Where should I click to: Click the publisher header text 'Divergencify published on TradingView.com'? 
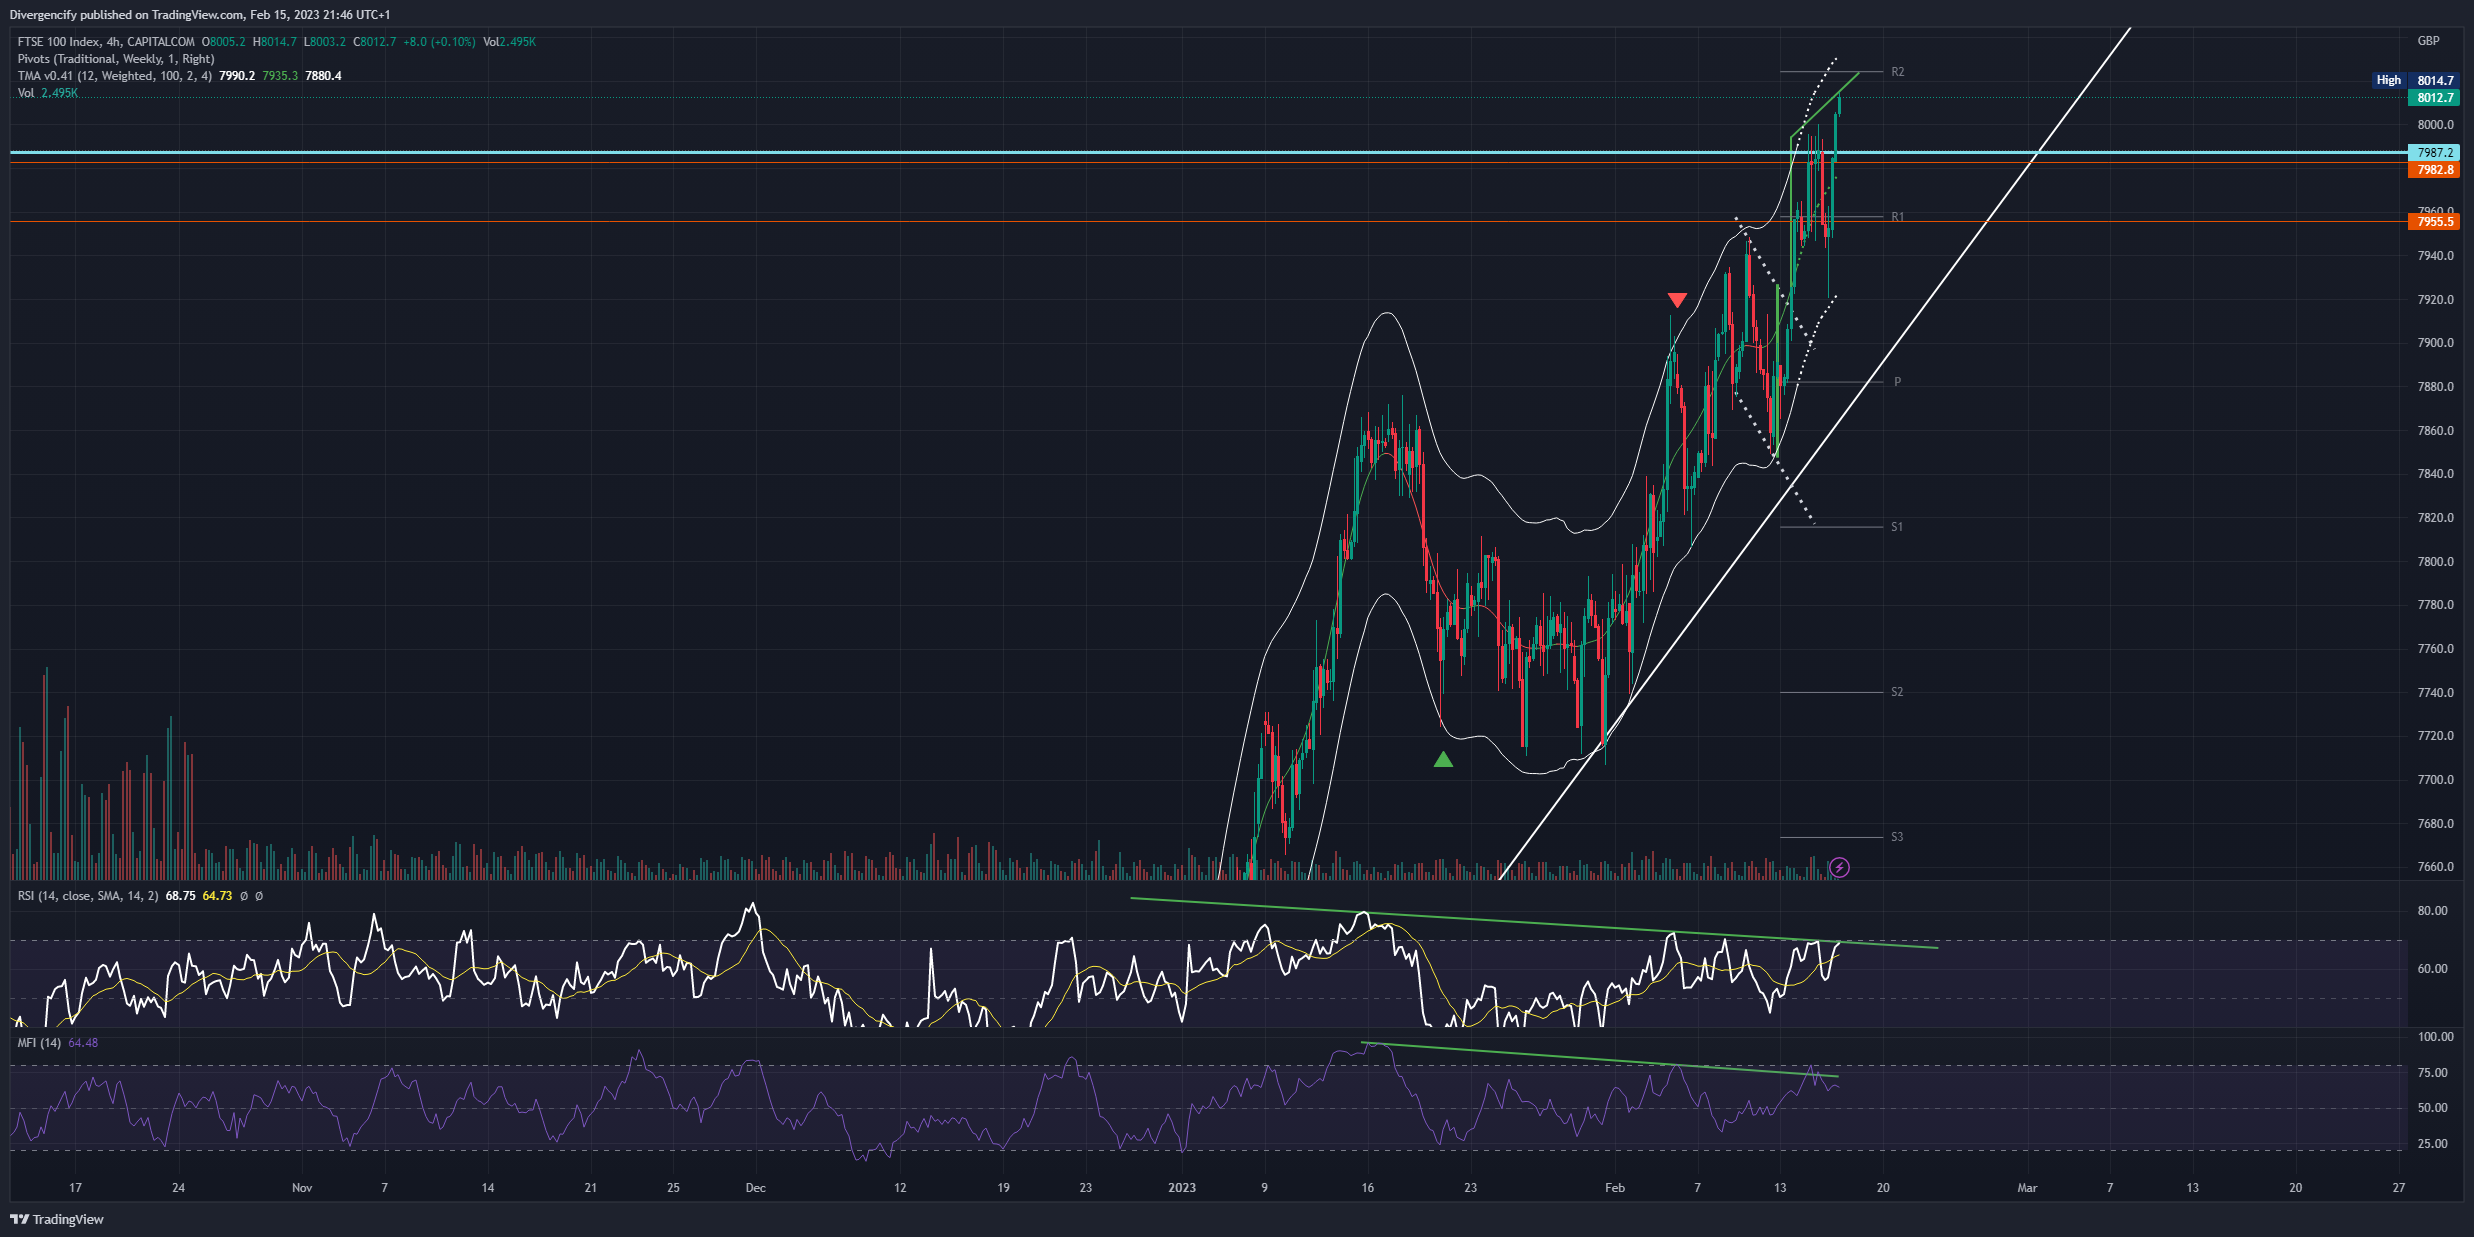[127, 15]
